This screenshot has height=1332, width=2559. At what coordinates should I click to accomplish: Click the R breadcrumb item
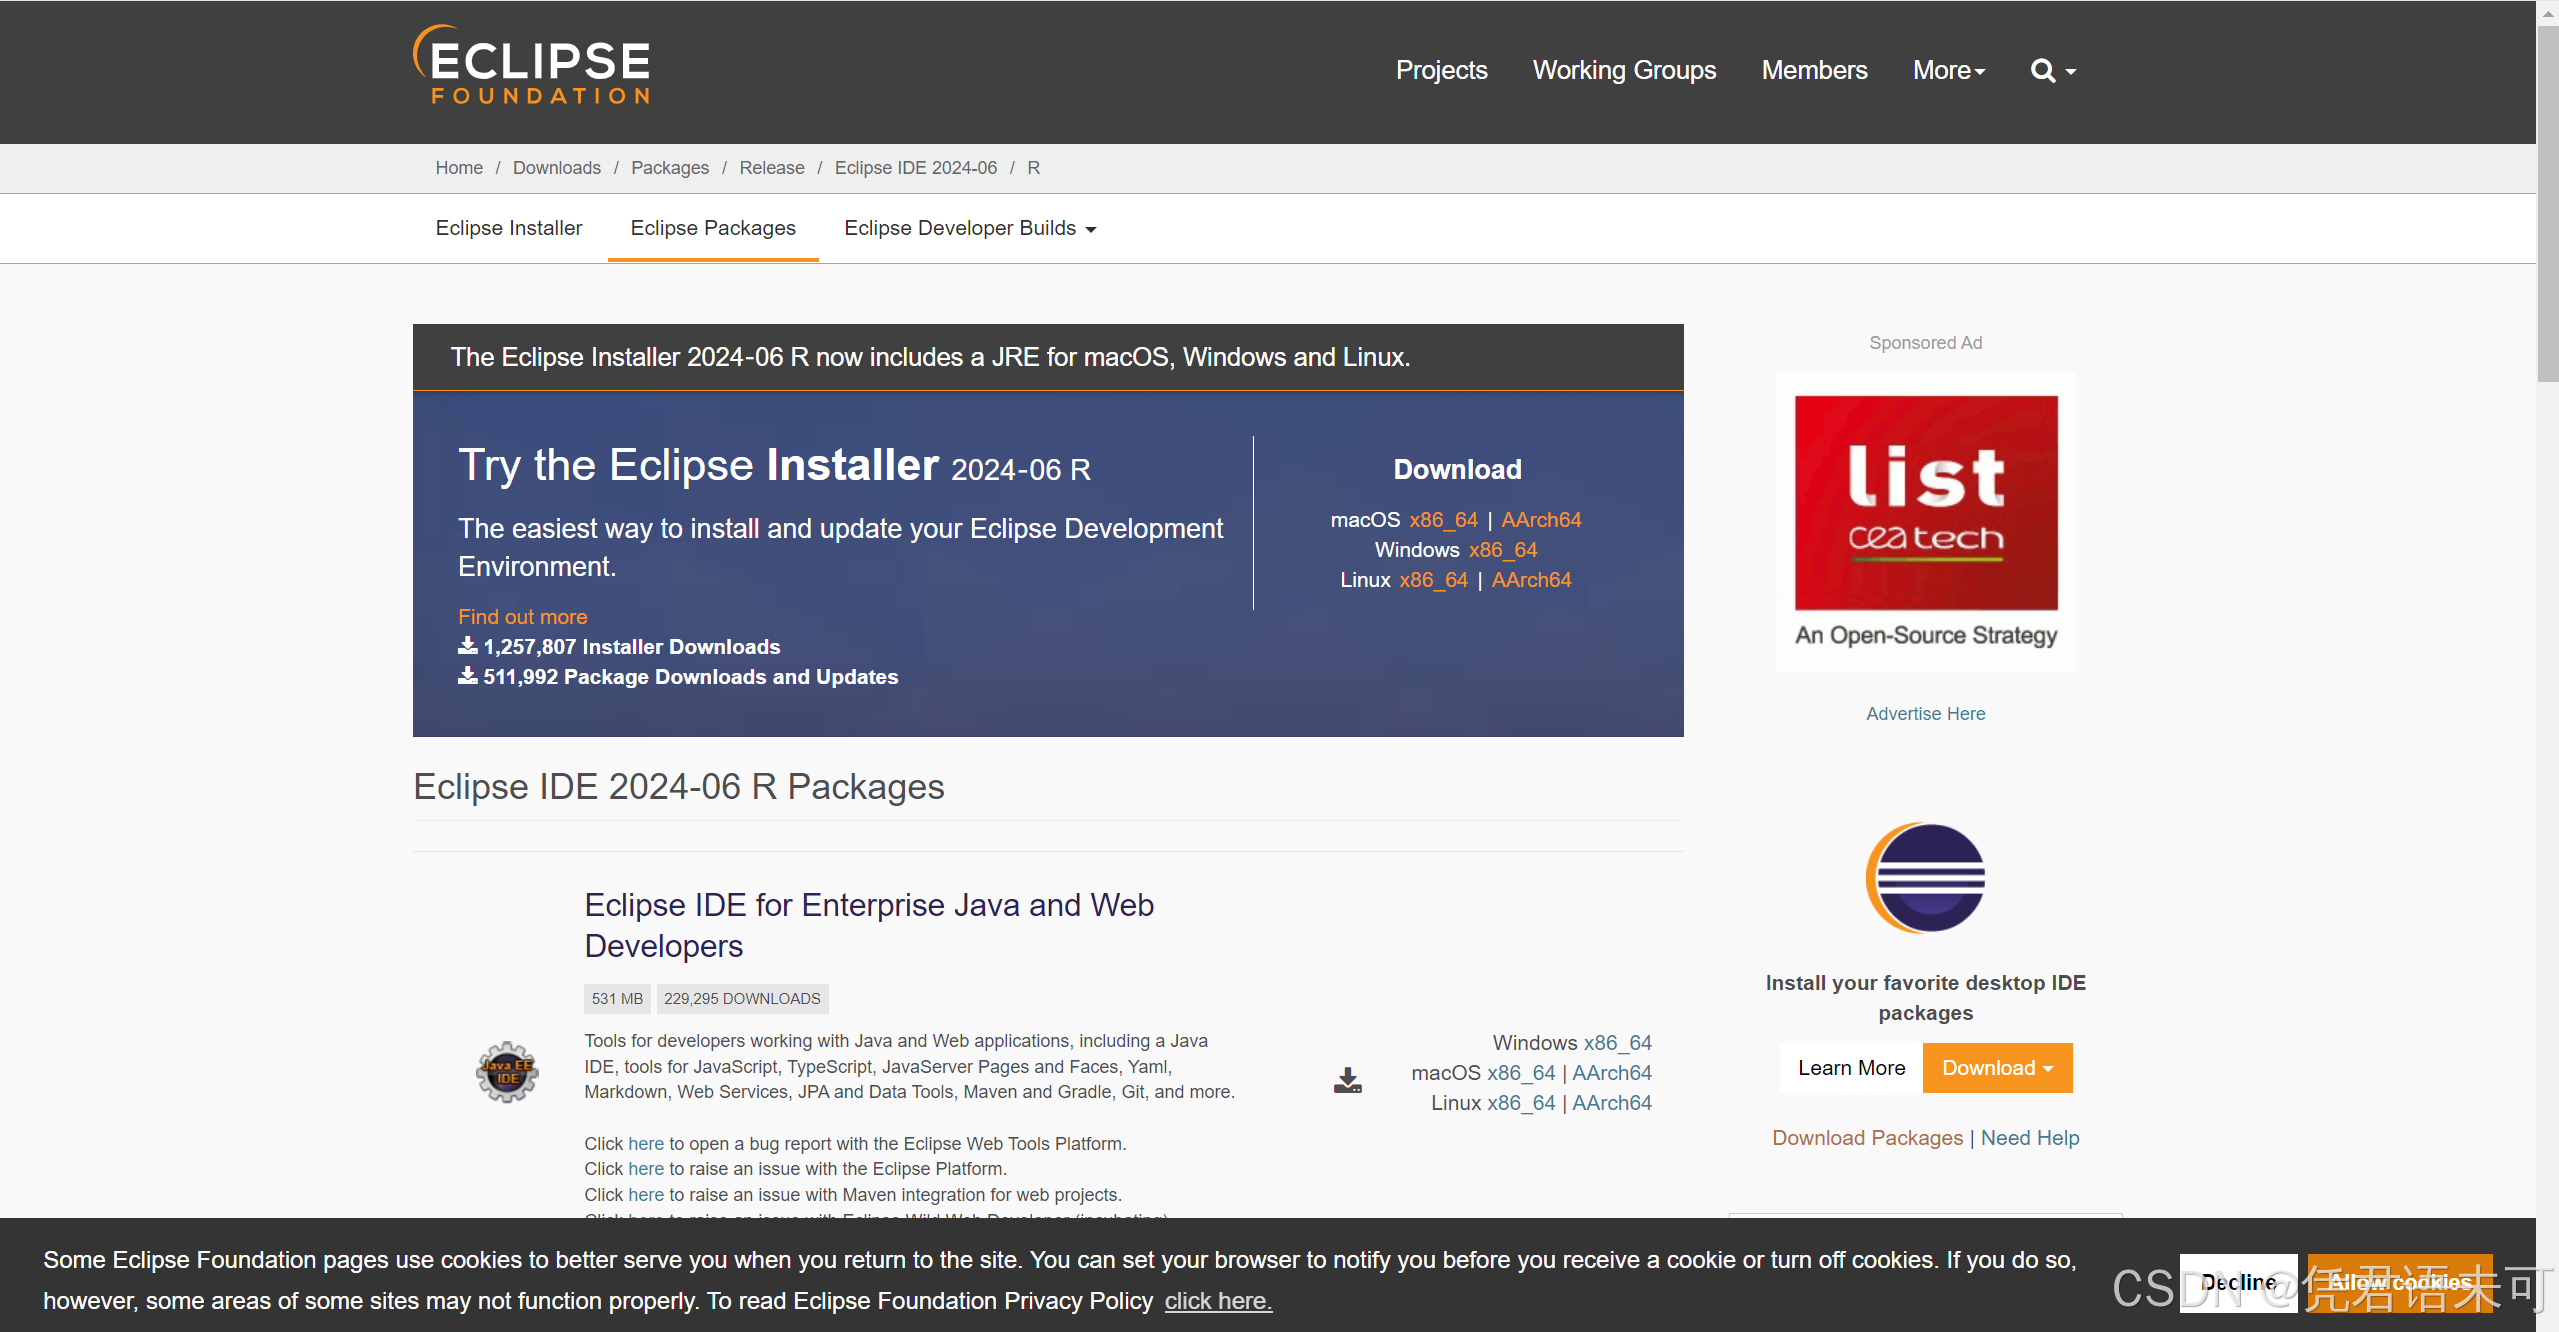coord(1034,168)
